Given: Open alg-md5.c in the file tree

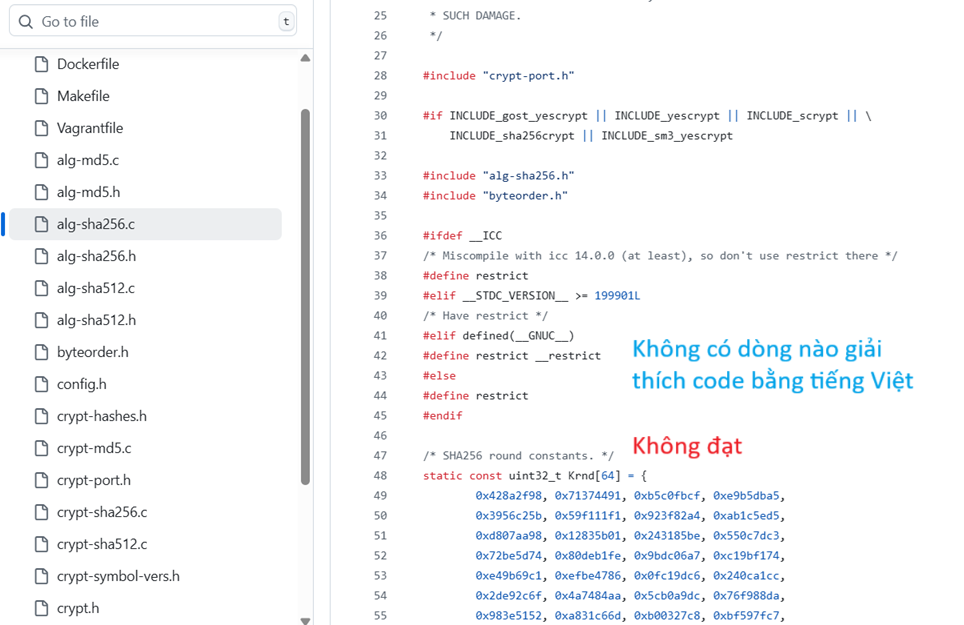Looking at the screenshot, I should [x=88, y=160].
